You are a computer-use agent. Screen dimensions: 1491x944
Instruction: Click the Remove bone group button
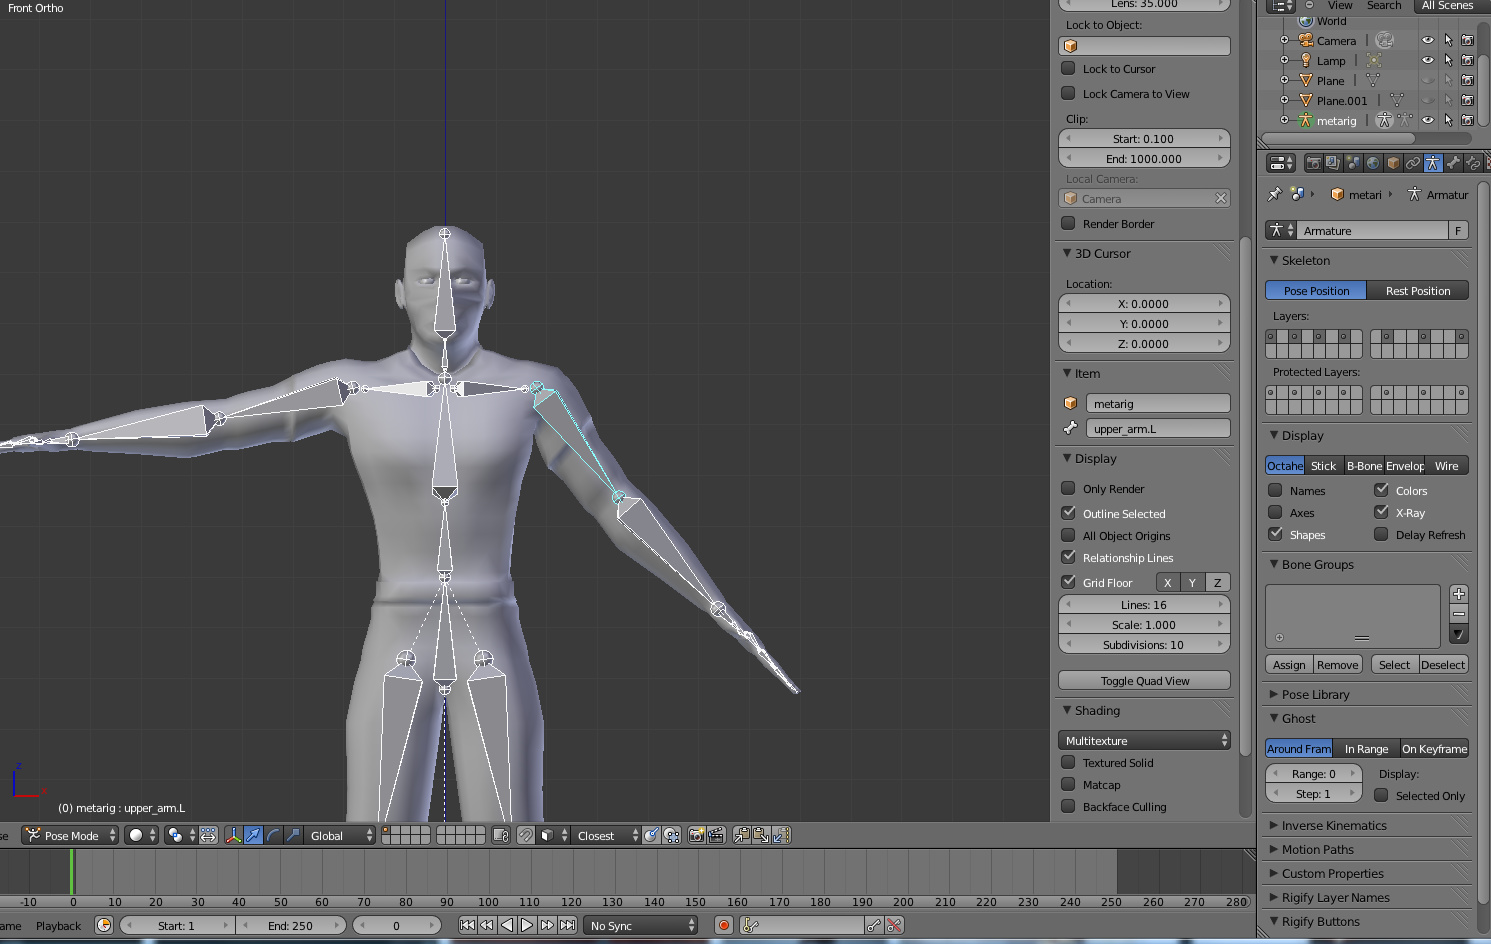point(1338,664)
